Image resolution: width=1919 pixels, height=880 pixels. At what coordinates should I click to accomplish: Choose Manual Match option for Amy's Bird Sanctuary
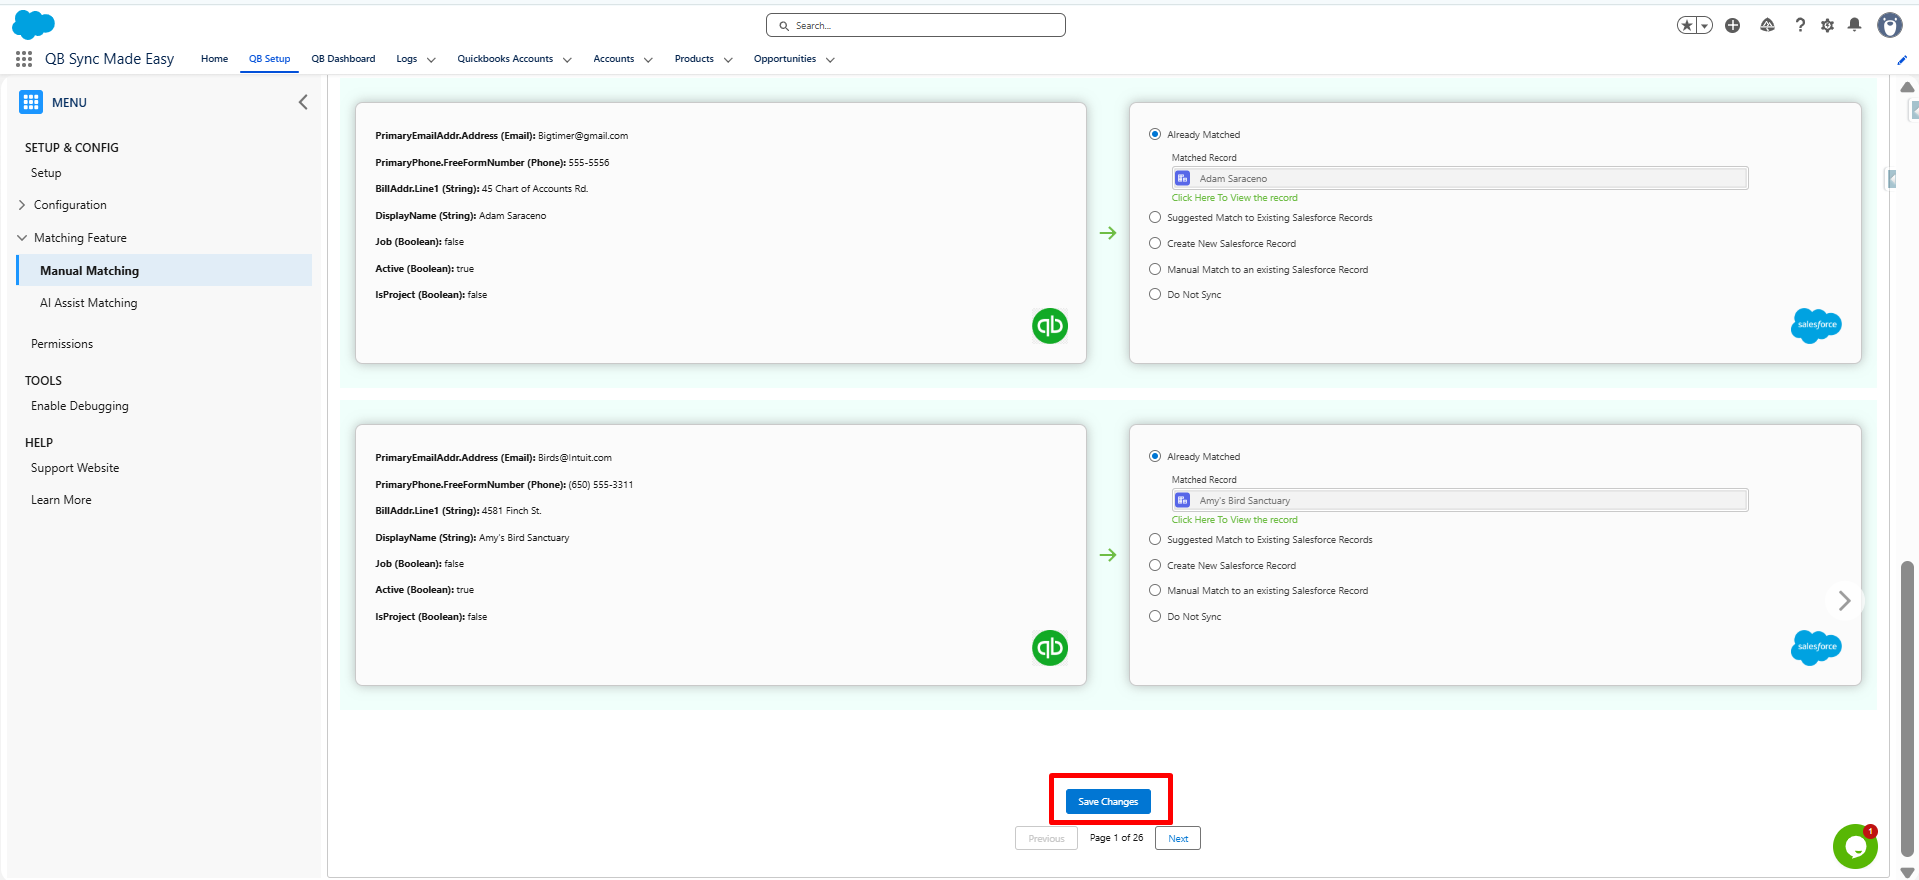pos(1155,590)
